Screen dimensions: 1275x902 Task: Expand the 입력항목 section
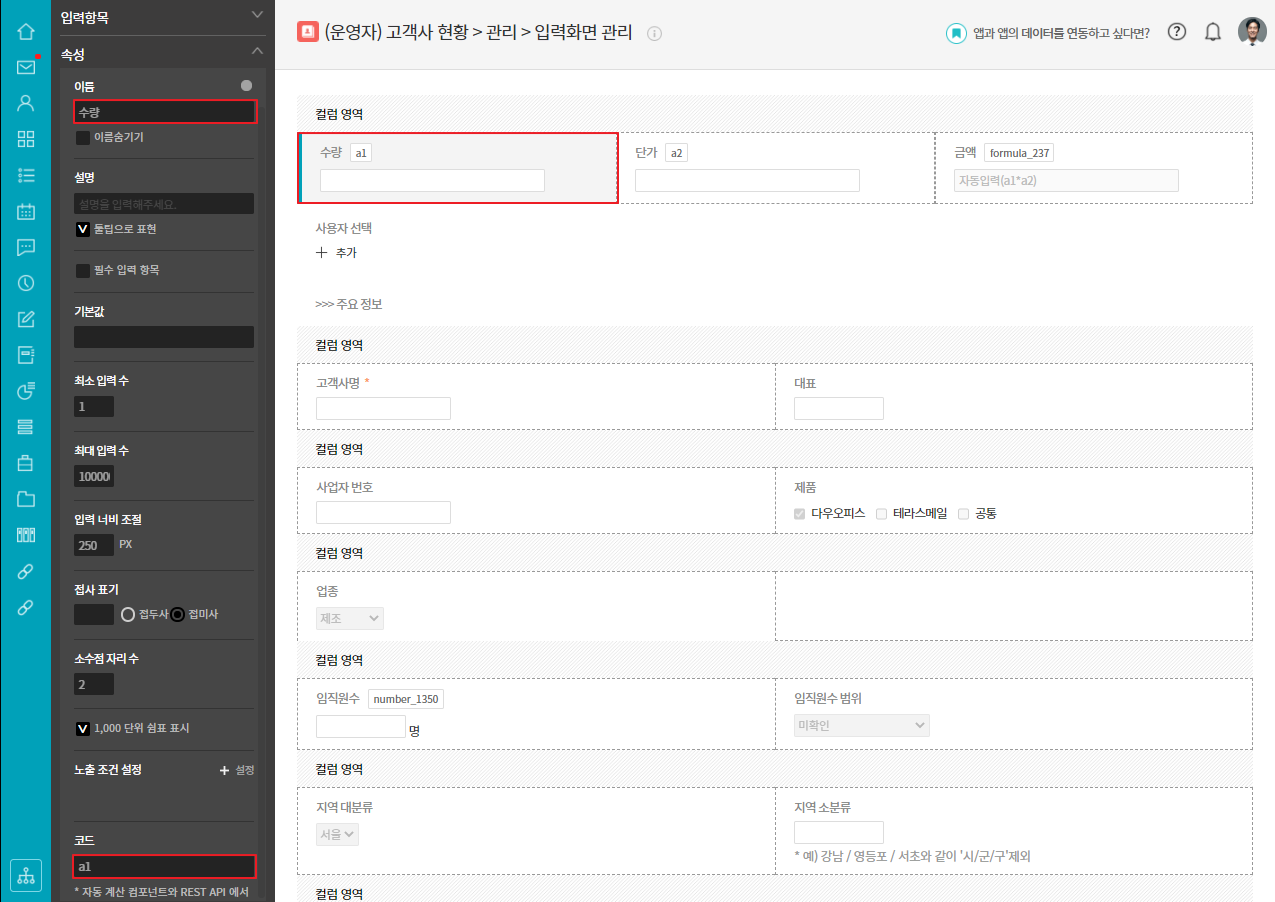tap(257, 15)
